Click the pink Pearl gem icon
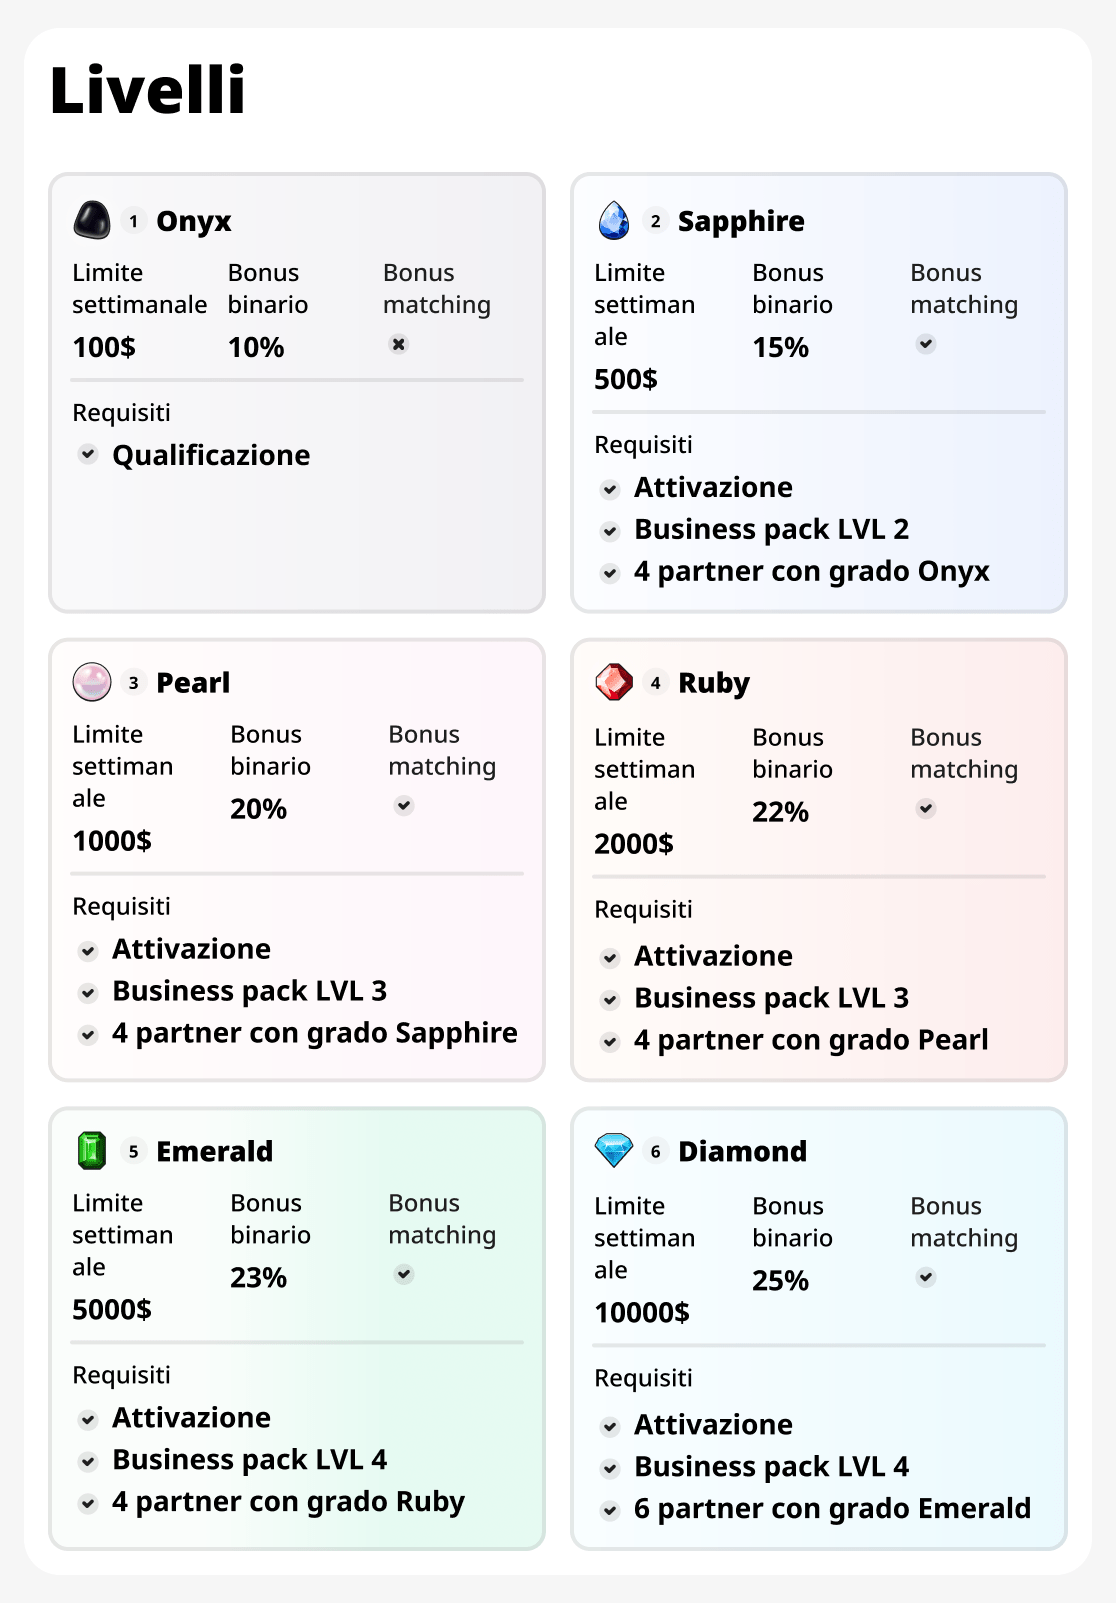 92,682
